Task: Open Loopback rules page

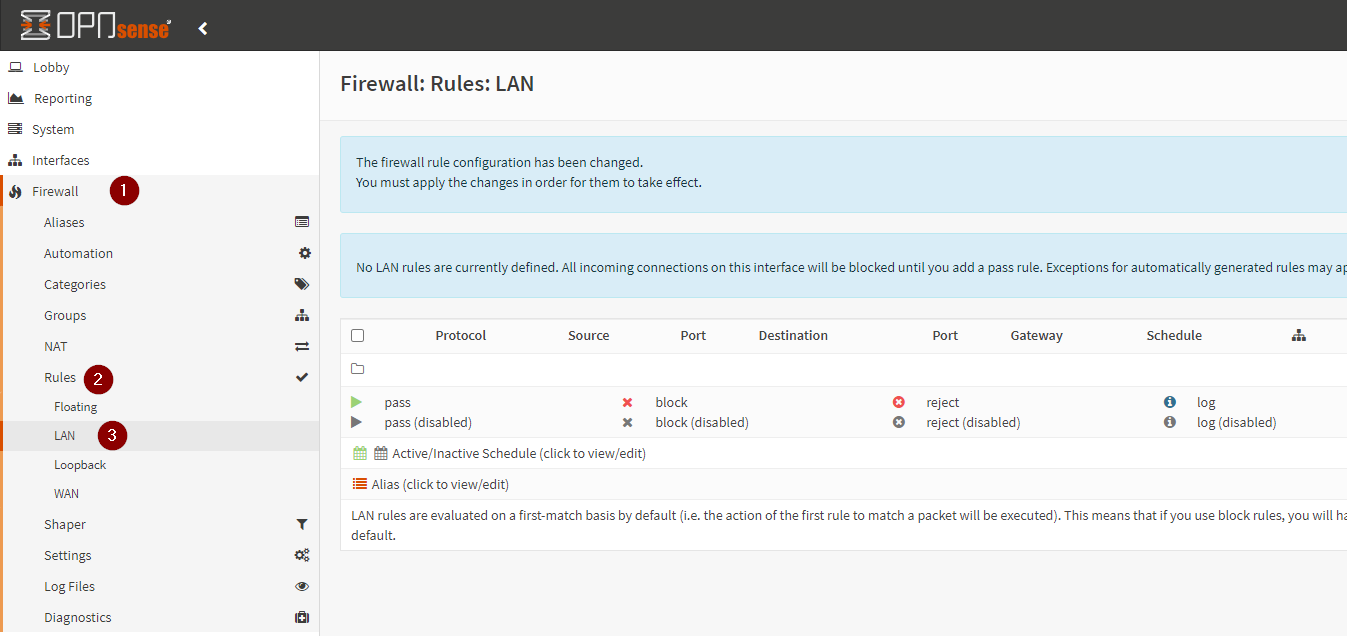Action: [80, 465]
